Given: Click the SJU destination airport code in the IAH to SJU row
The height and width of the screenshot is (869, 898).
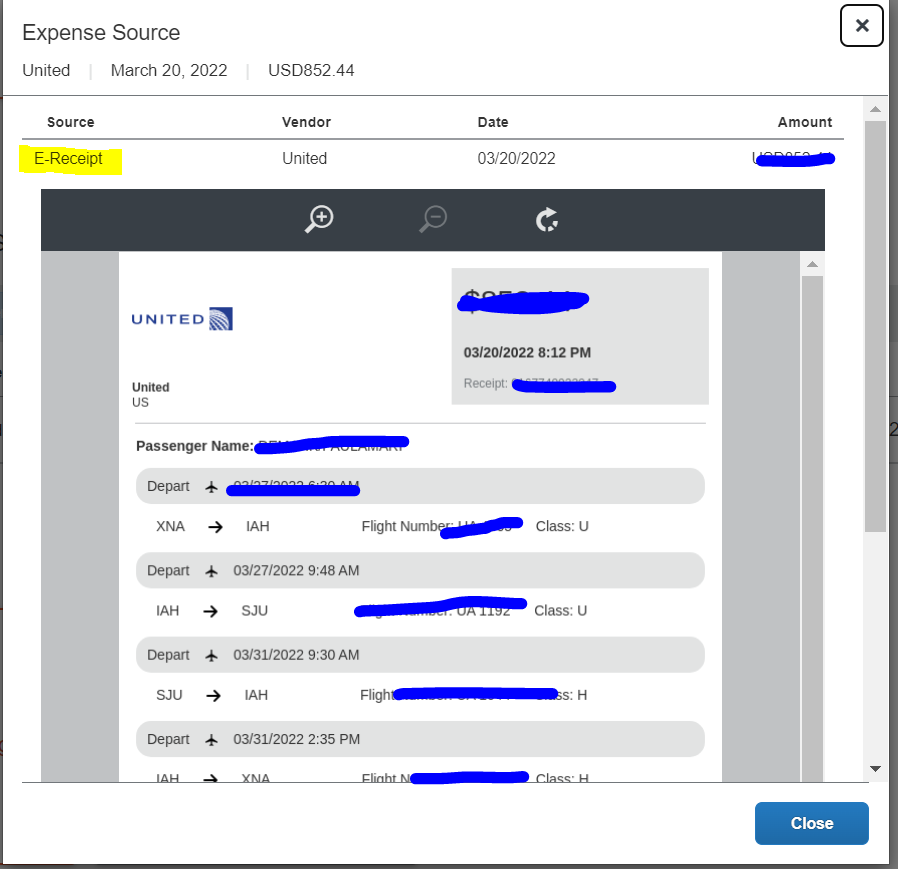Looking at the screenshot, I should pyautogui.click(x=255, y=611).
